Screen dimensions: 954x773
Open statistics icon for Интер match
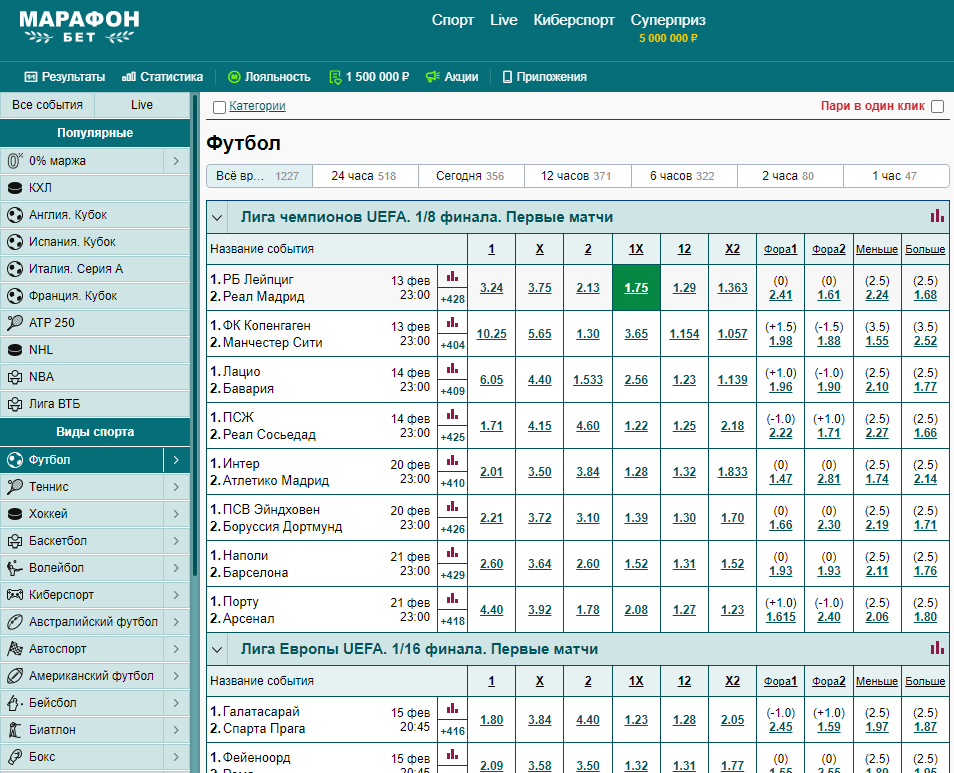[452, 461]
